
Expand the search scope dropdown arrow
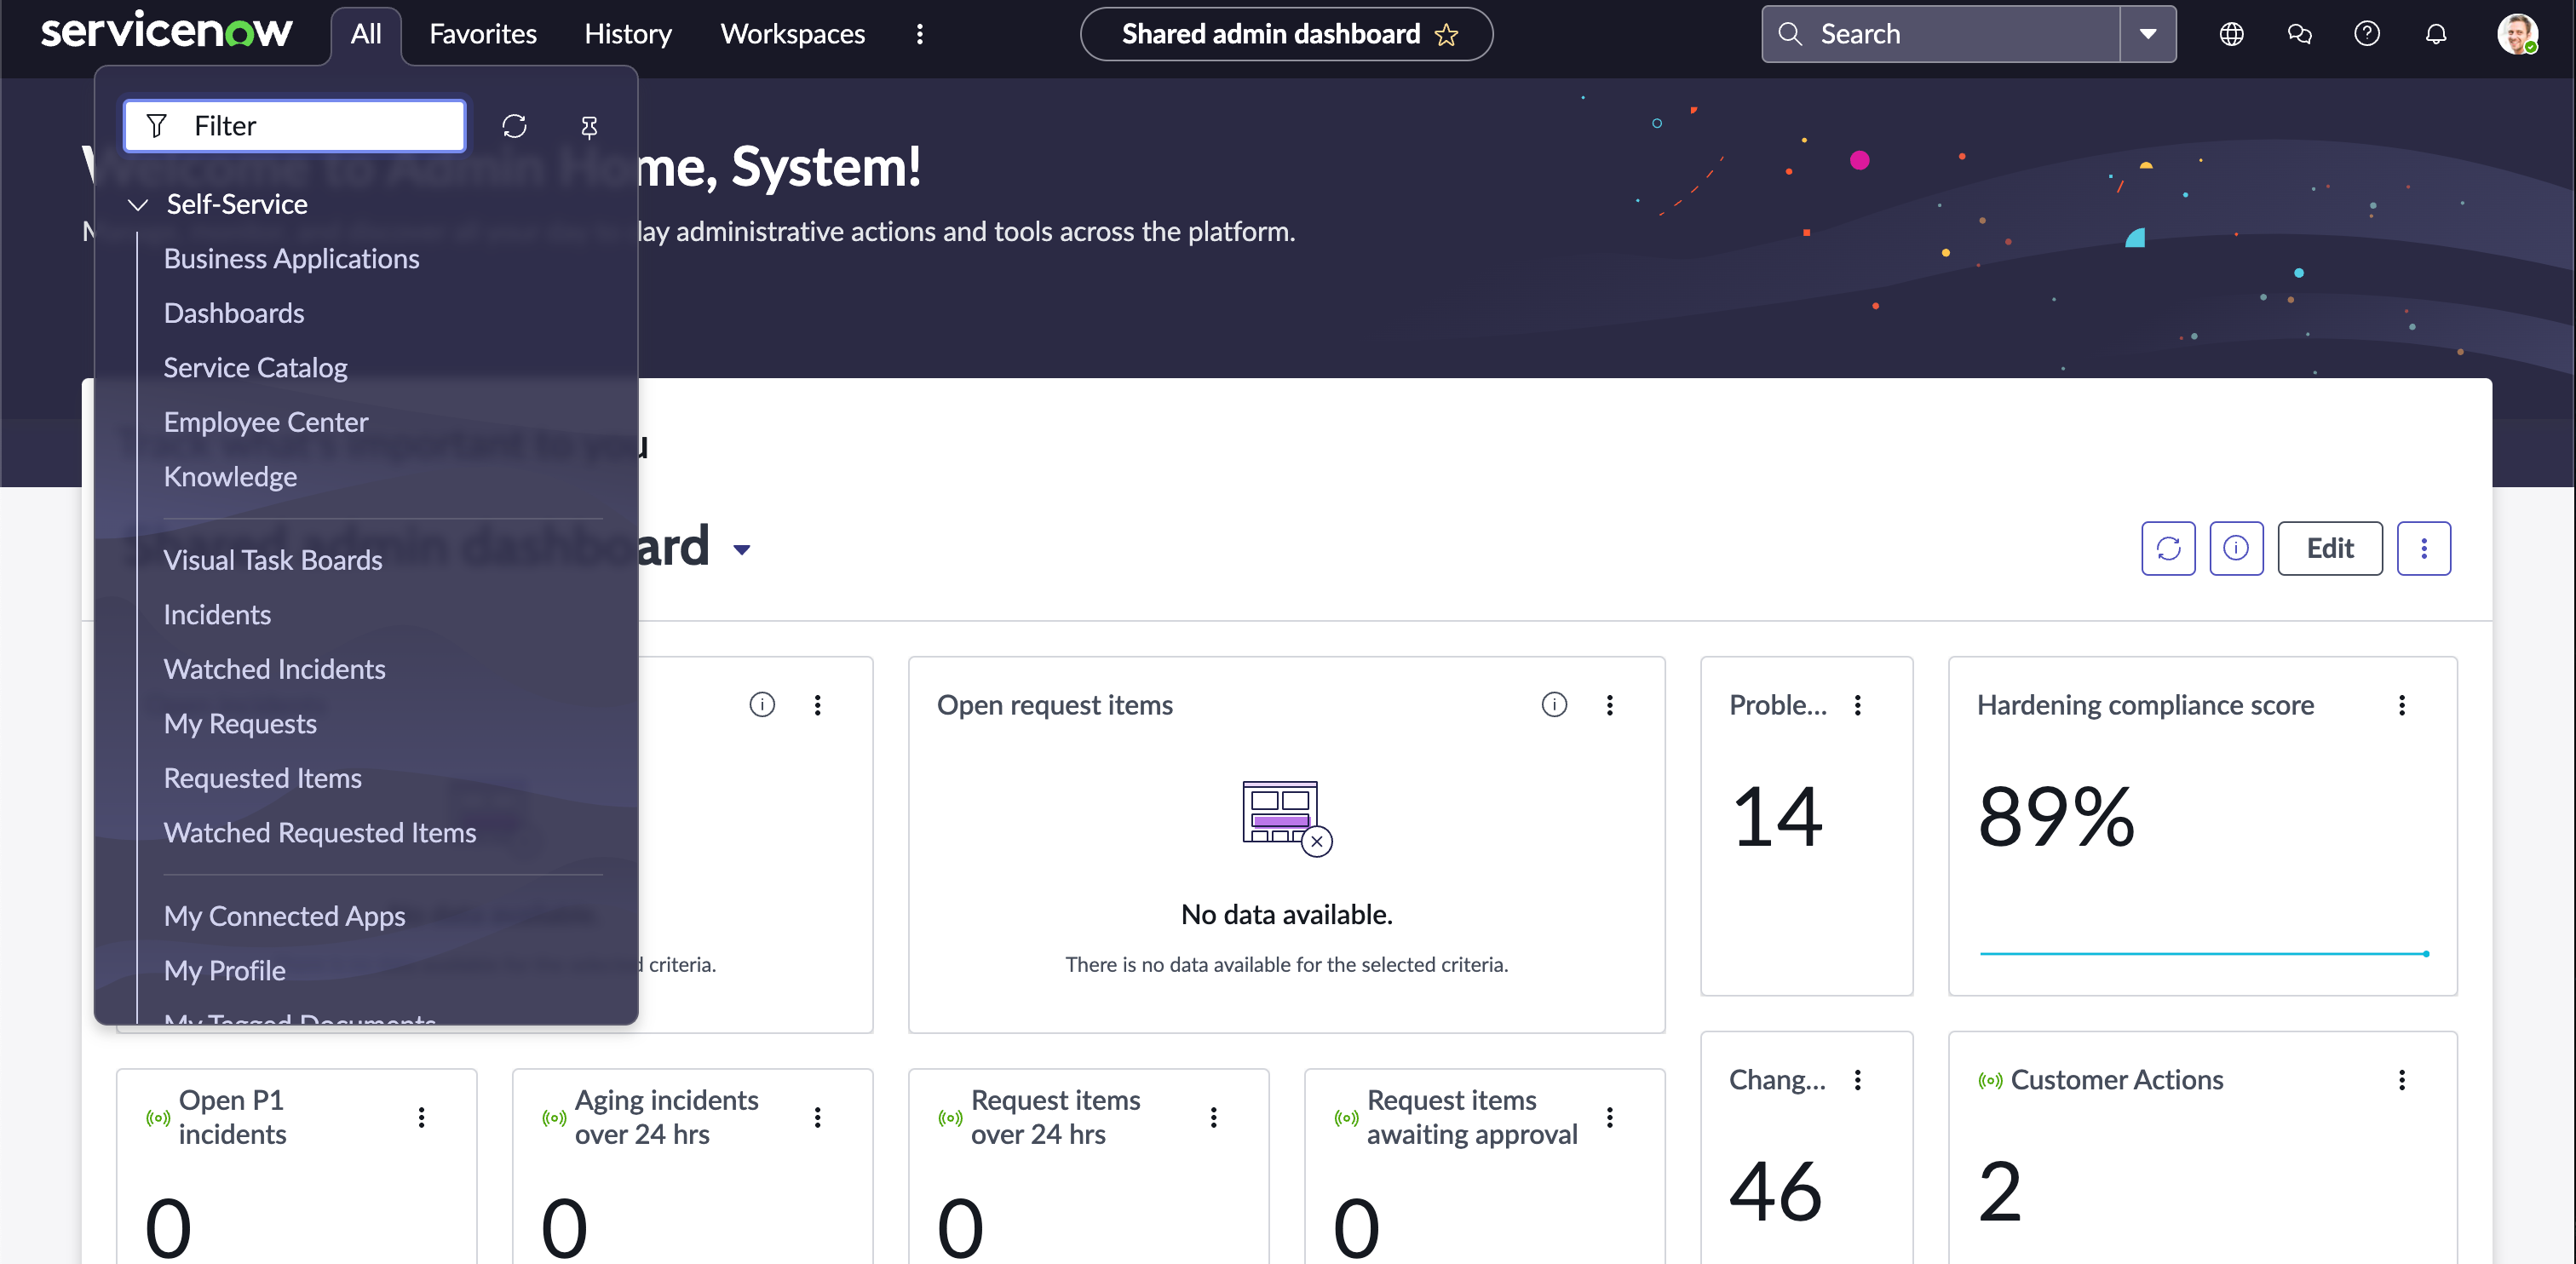[x=2148, y=34]
